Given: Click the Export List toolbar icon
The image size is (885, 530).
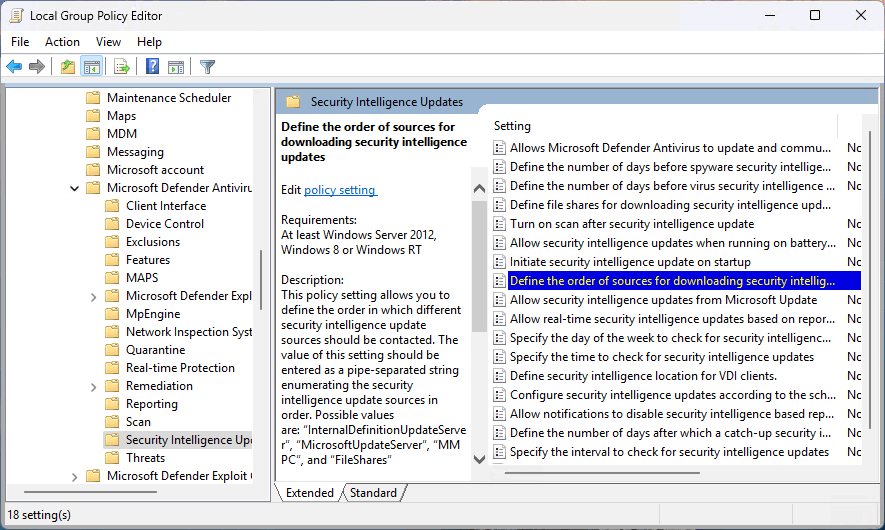Looking at the screenshot, I should [122, 67].
